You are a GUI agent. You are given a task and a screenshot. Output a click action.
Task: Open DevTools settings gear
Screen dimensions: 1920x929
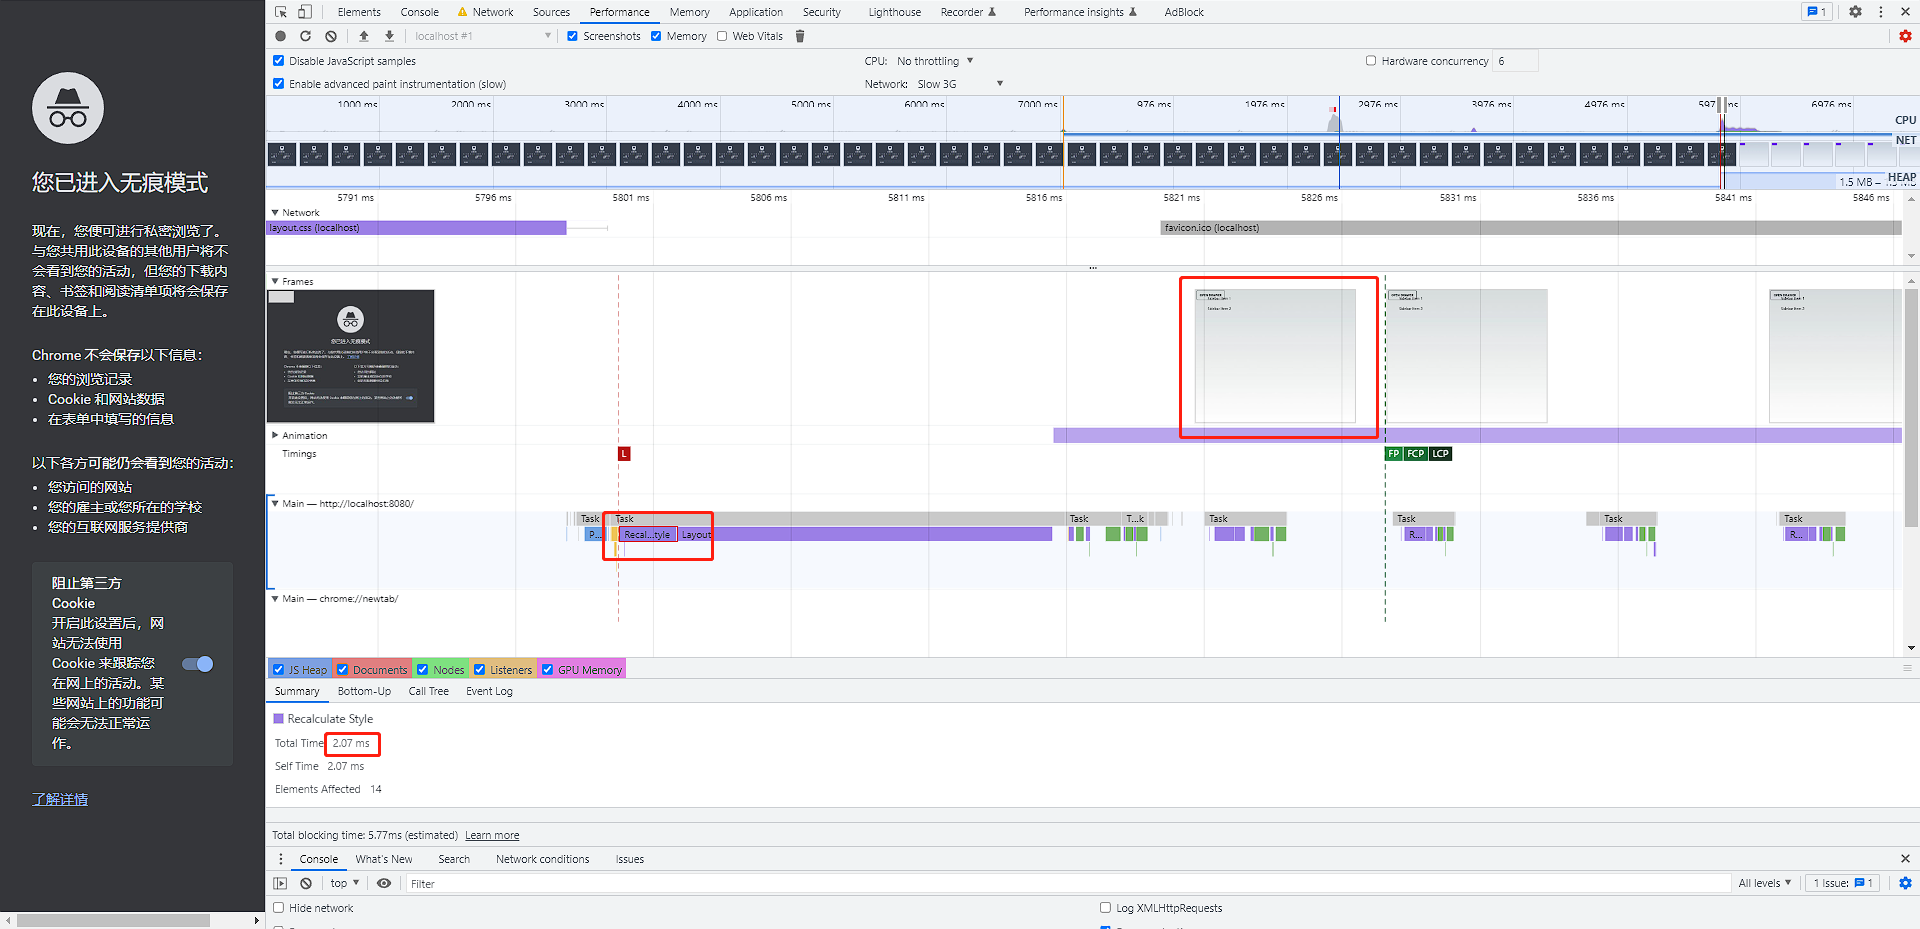[x=1855, y=11]
